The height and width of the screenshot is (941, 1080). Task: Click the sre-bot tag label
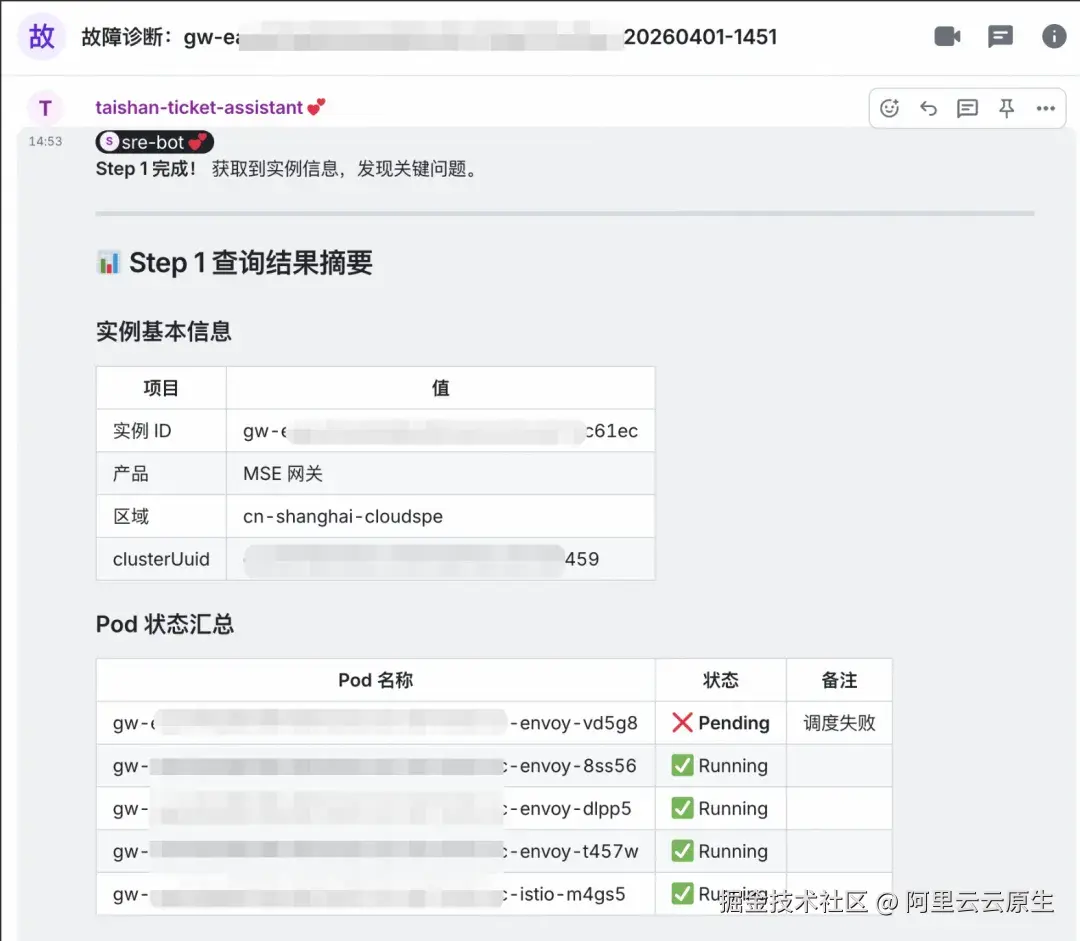[153, 141]
